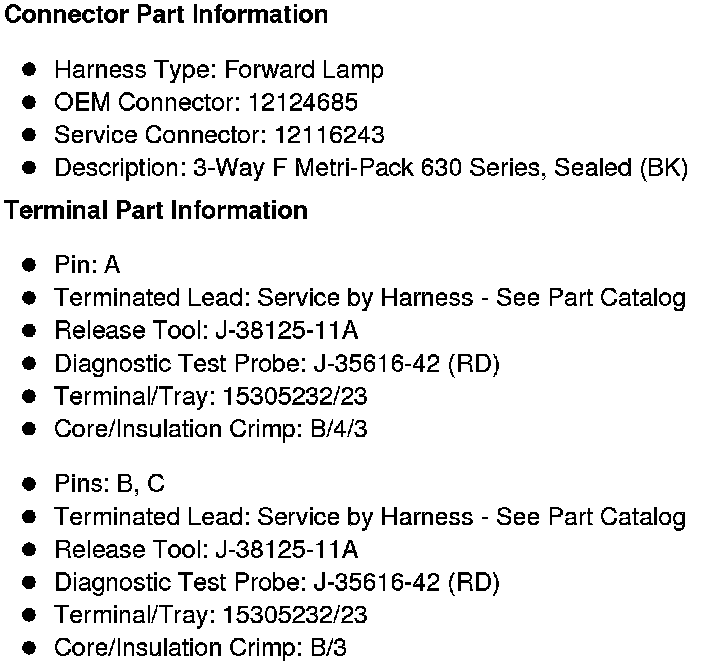
Task: Select the Harness Type: Forward Lamp line
Action: pos(218,70)
